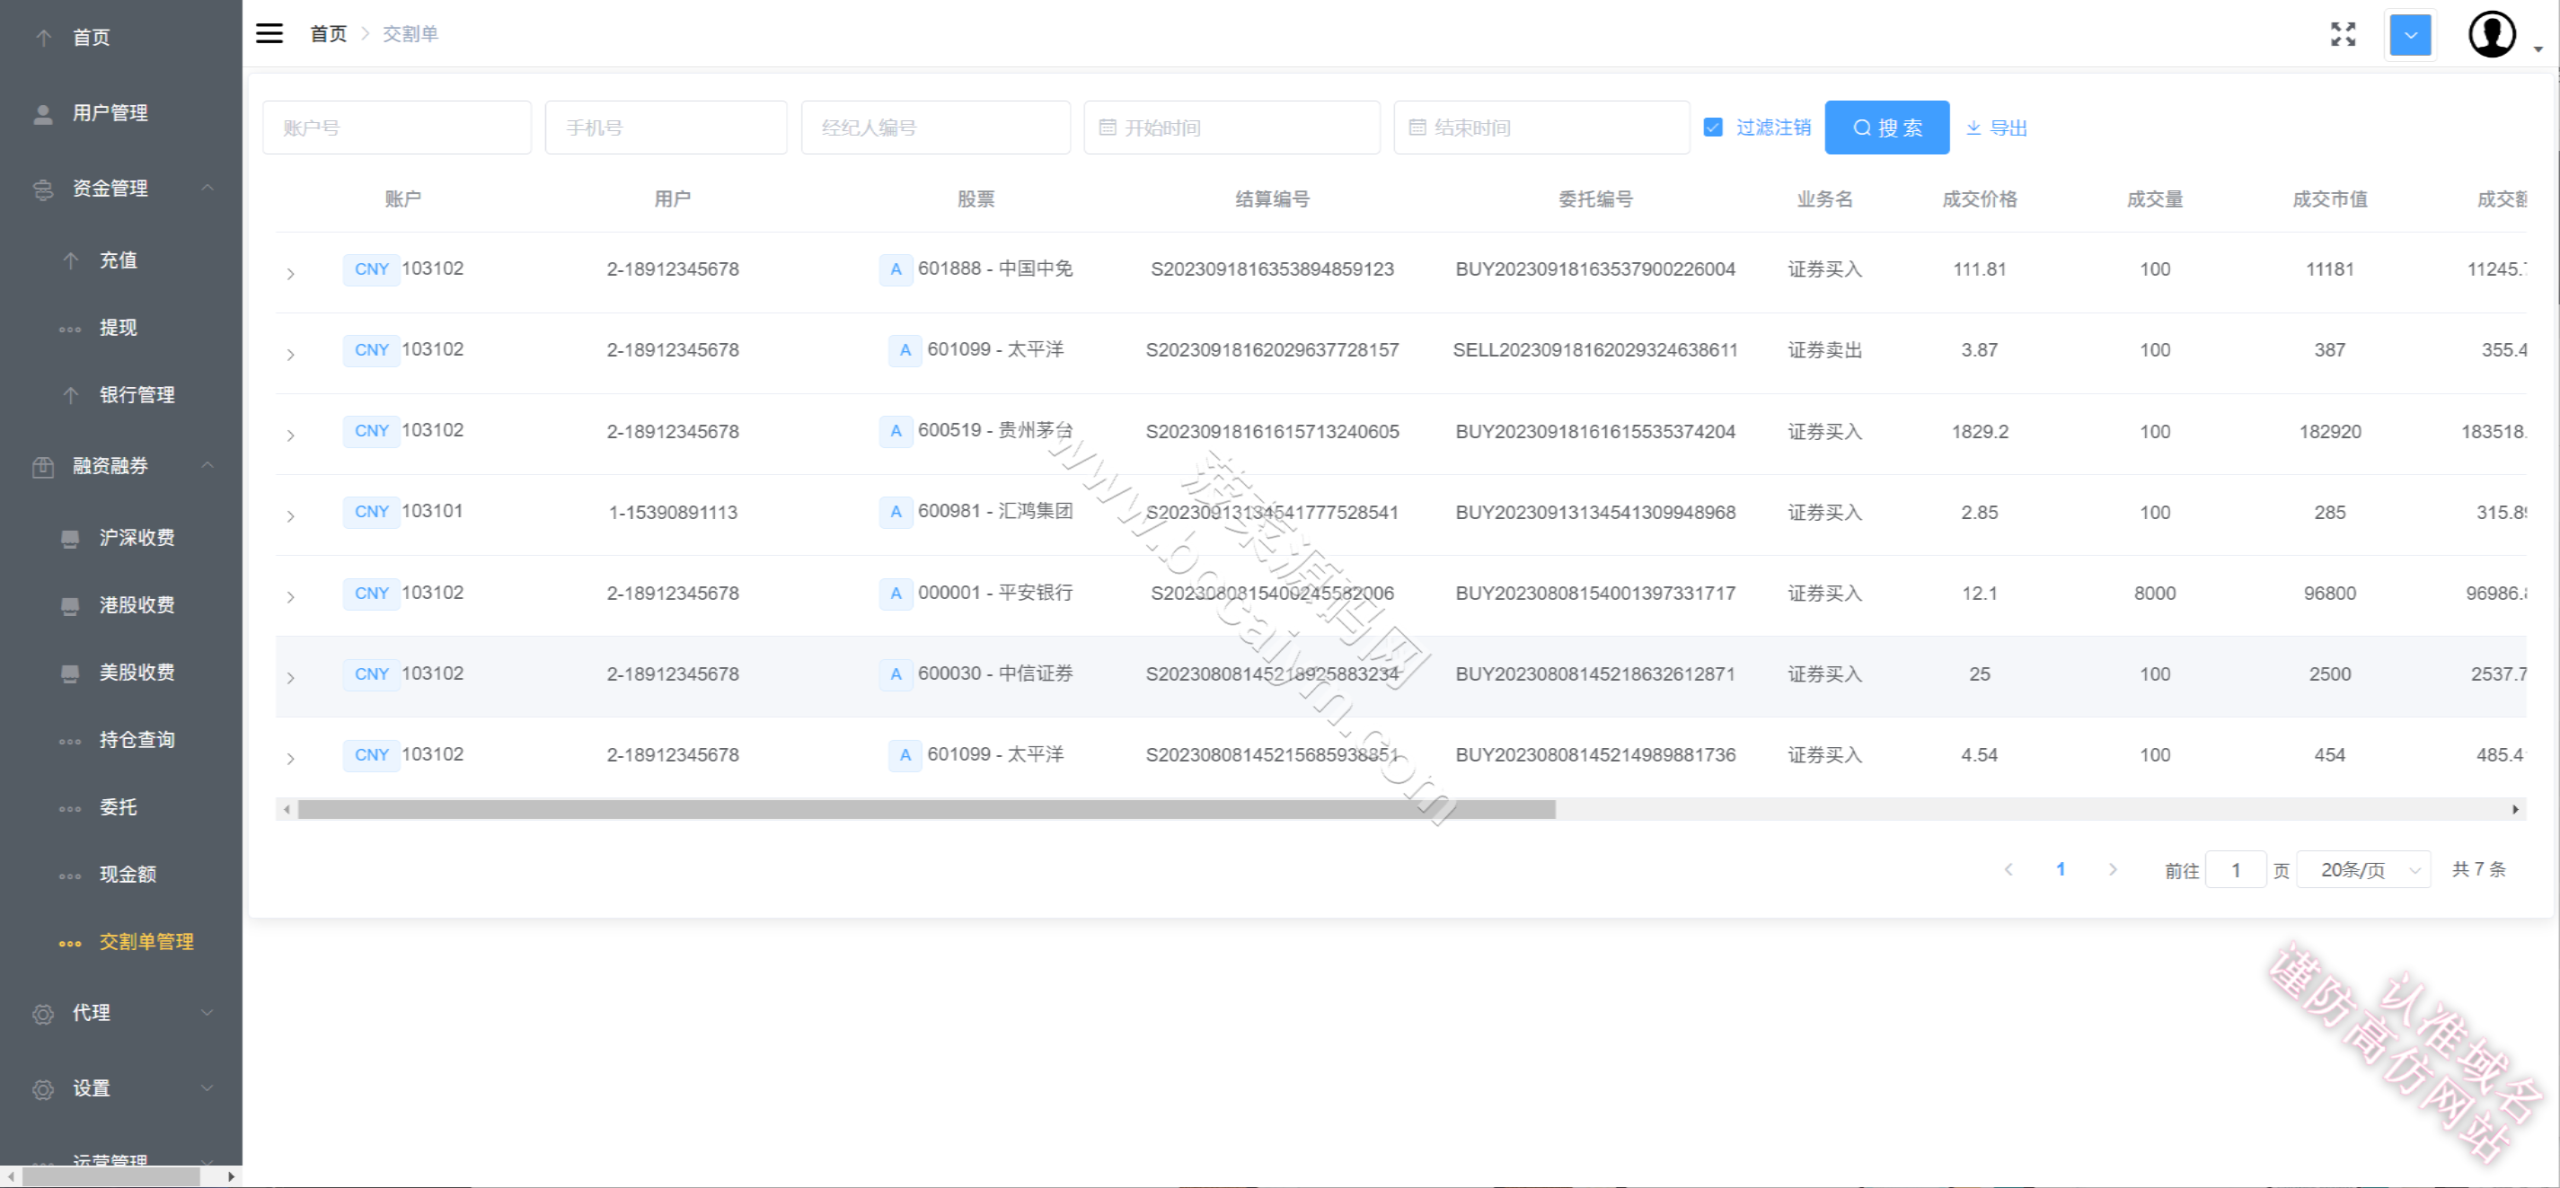
Task: Click the 结束时间 date field
Action: point(1542,127)
